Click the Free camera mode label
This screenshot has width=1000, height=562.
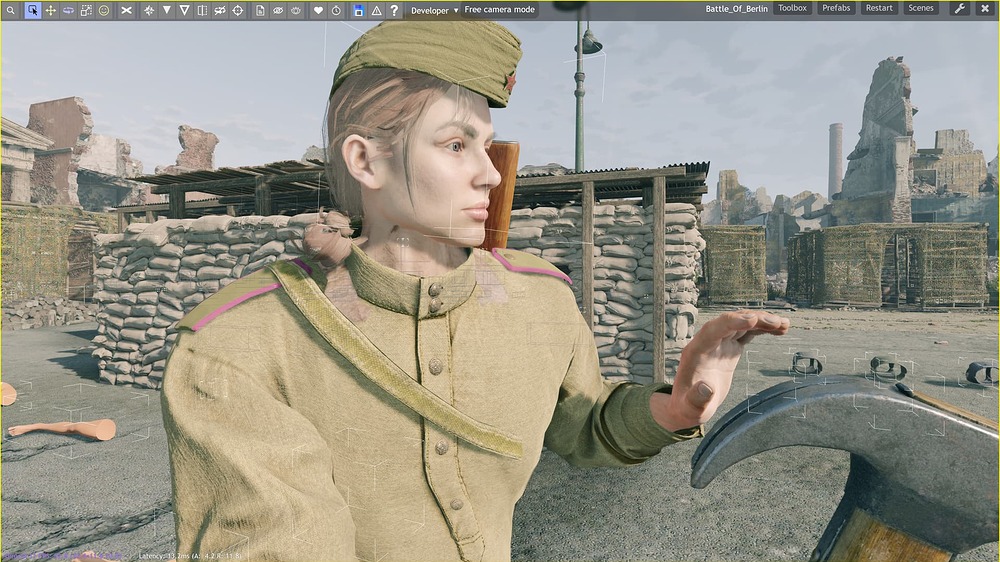point(500,10)
